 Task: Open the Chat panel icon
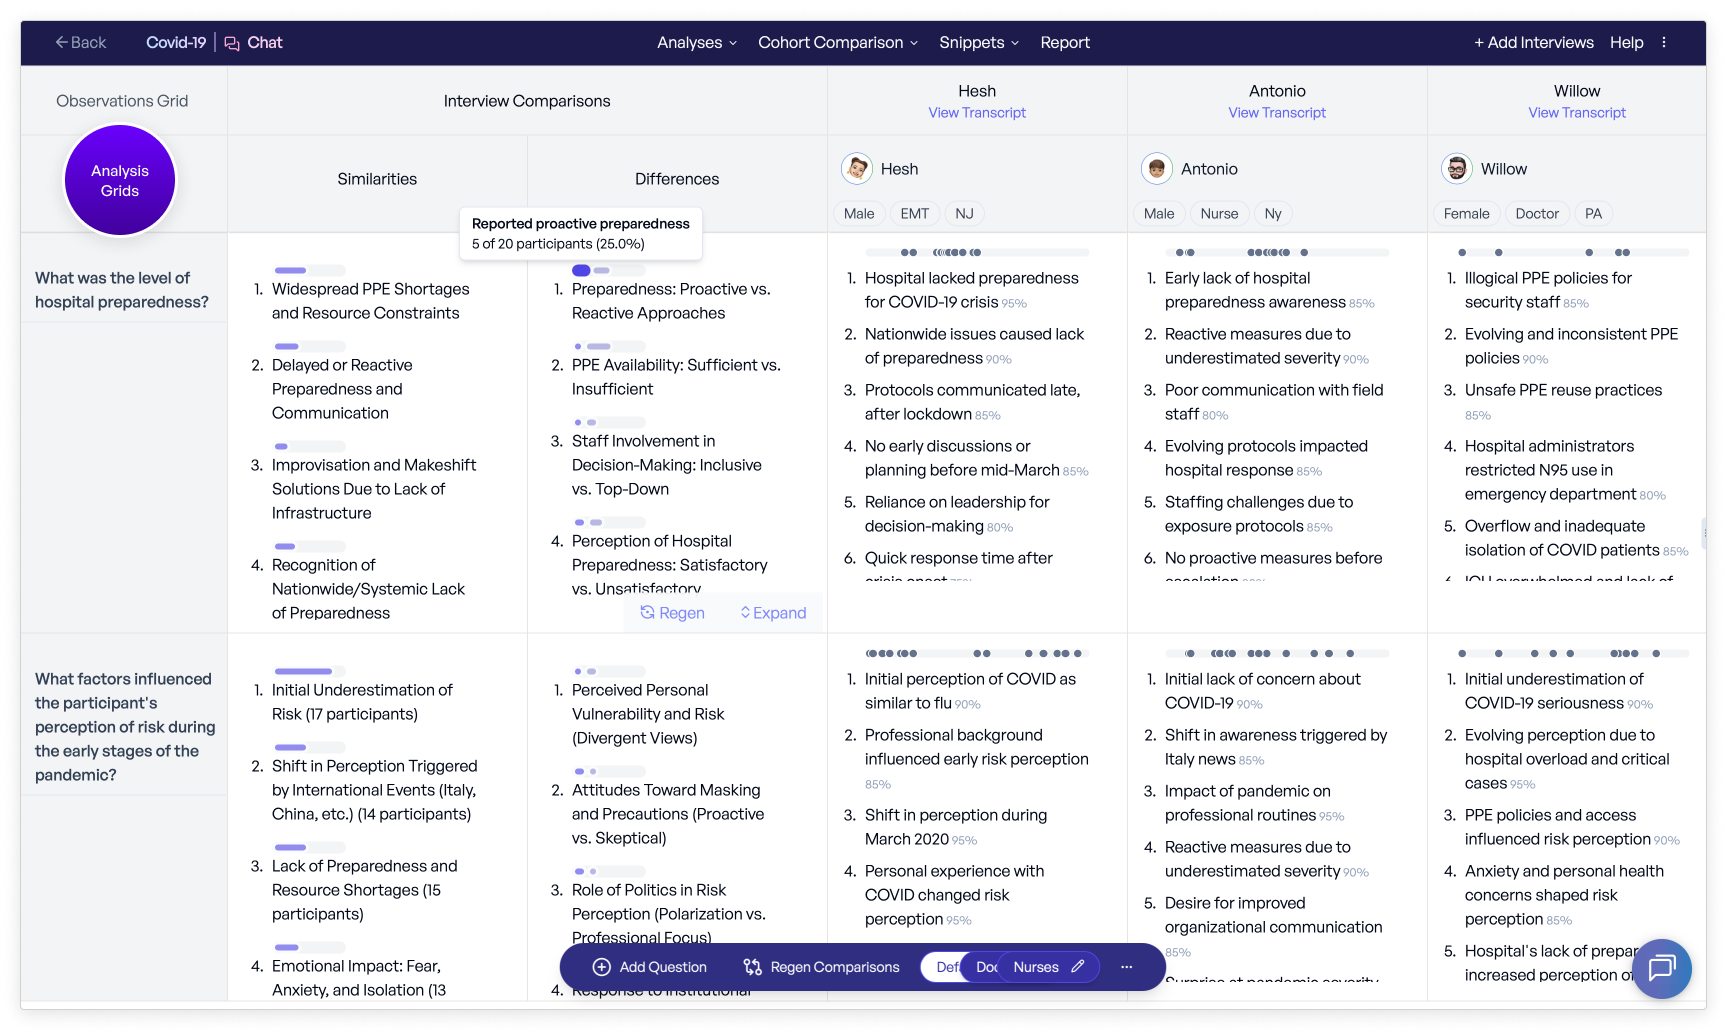click(x=233, y=43)
